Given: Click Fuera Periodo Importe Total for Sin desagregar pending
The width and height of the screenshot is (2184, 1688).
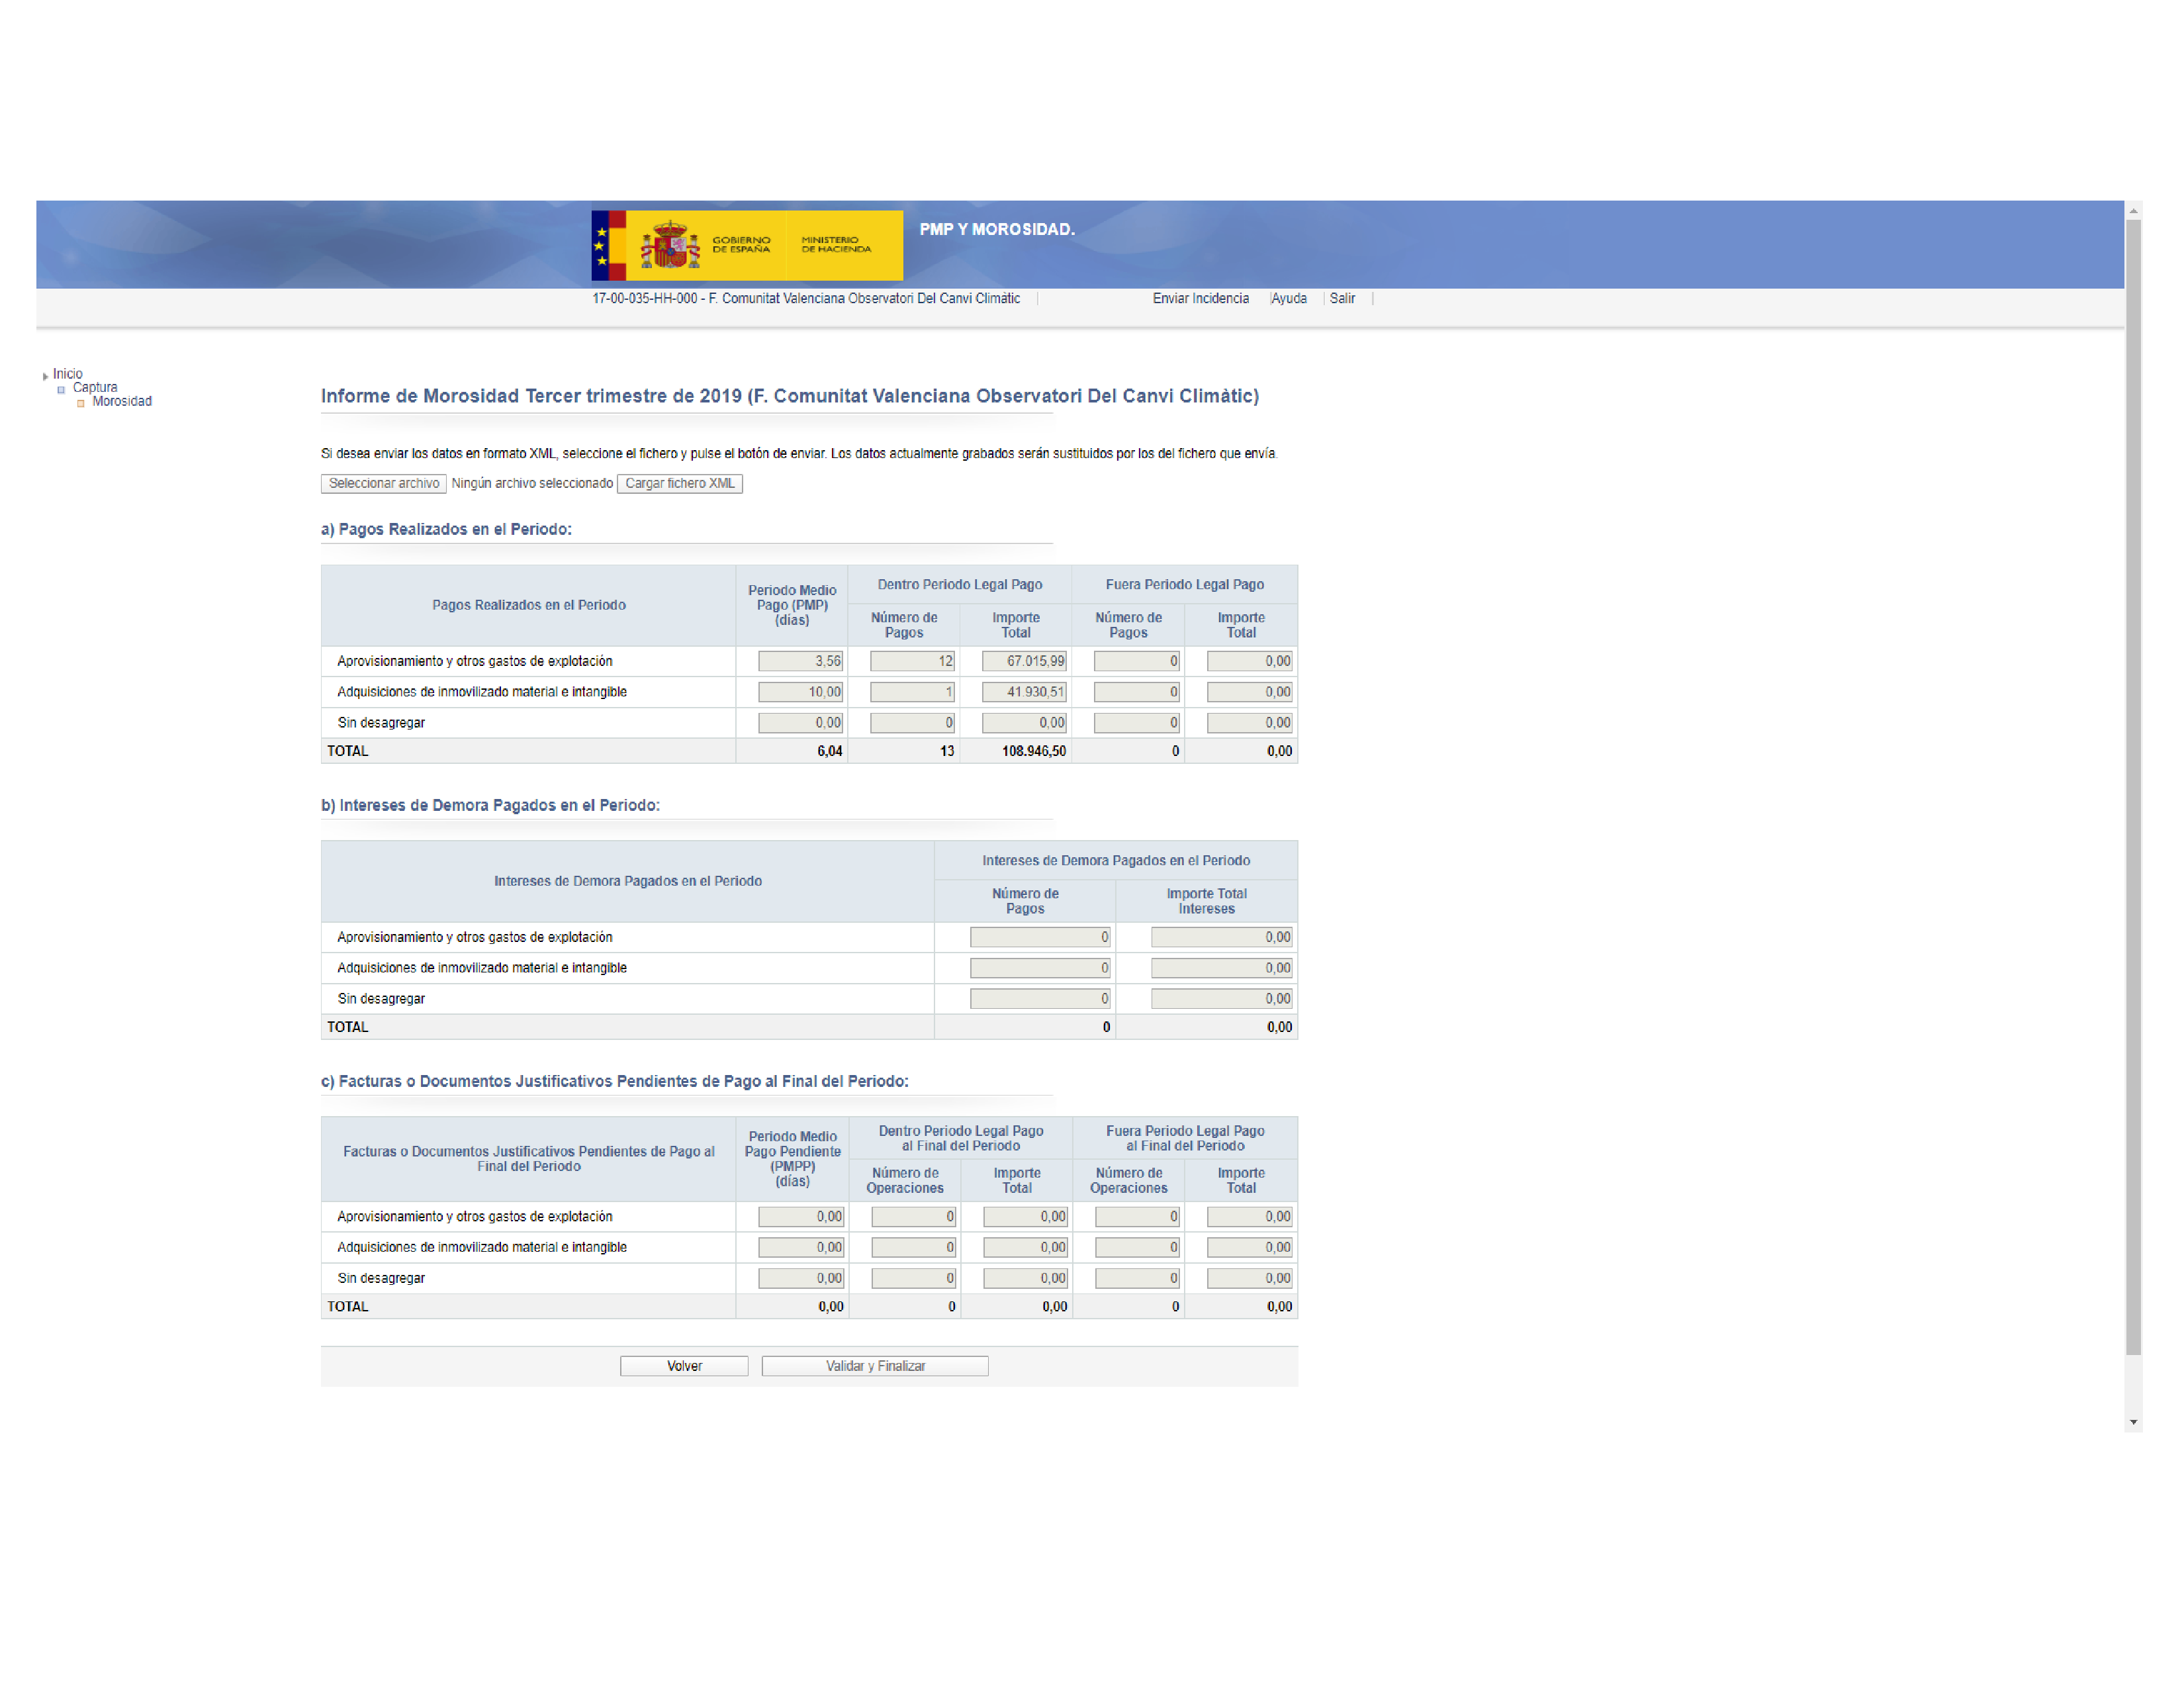Looking at the screenshot, I should [x=1249, y=1279].
